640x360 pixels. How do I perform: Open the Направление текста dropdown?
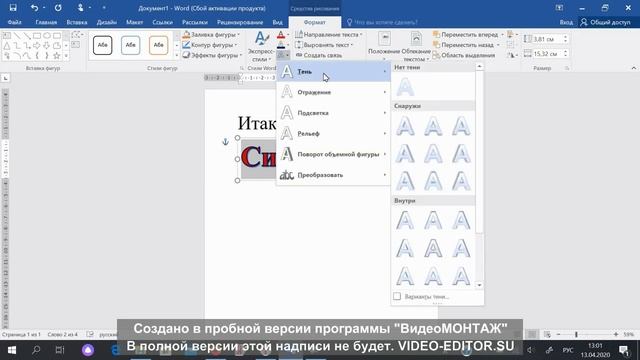329,35
